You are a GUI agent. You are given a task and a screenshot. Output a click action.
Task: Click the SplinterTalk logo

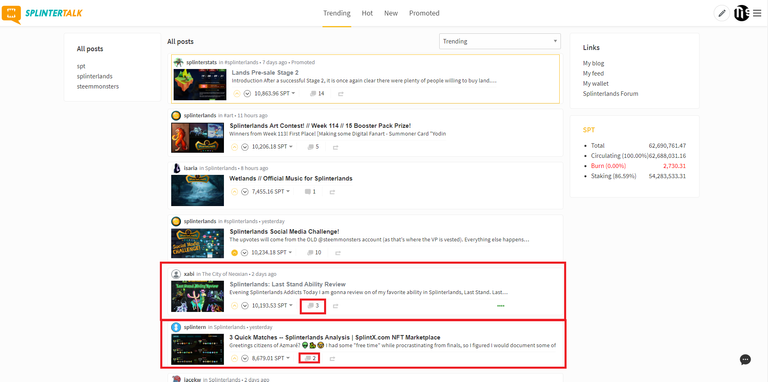[42, 14]
